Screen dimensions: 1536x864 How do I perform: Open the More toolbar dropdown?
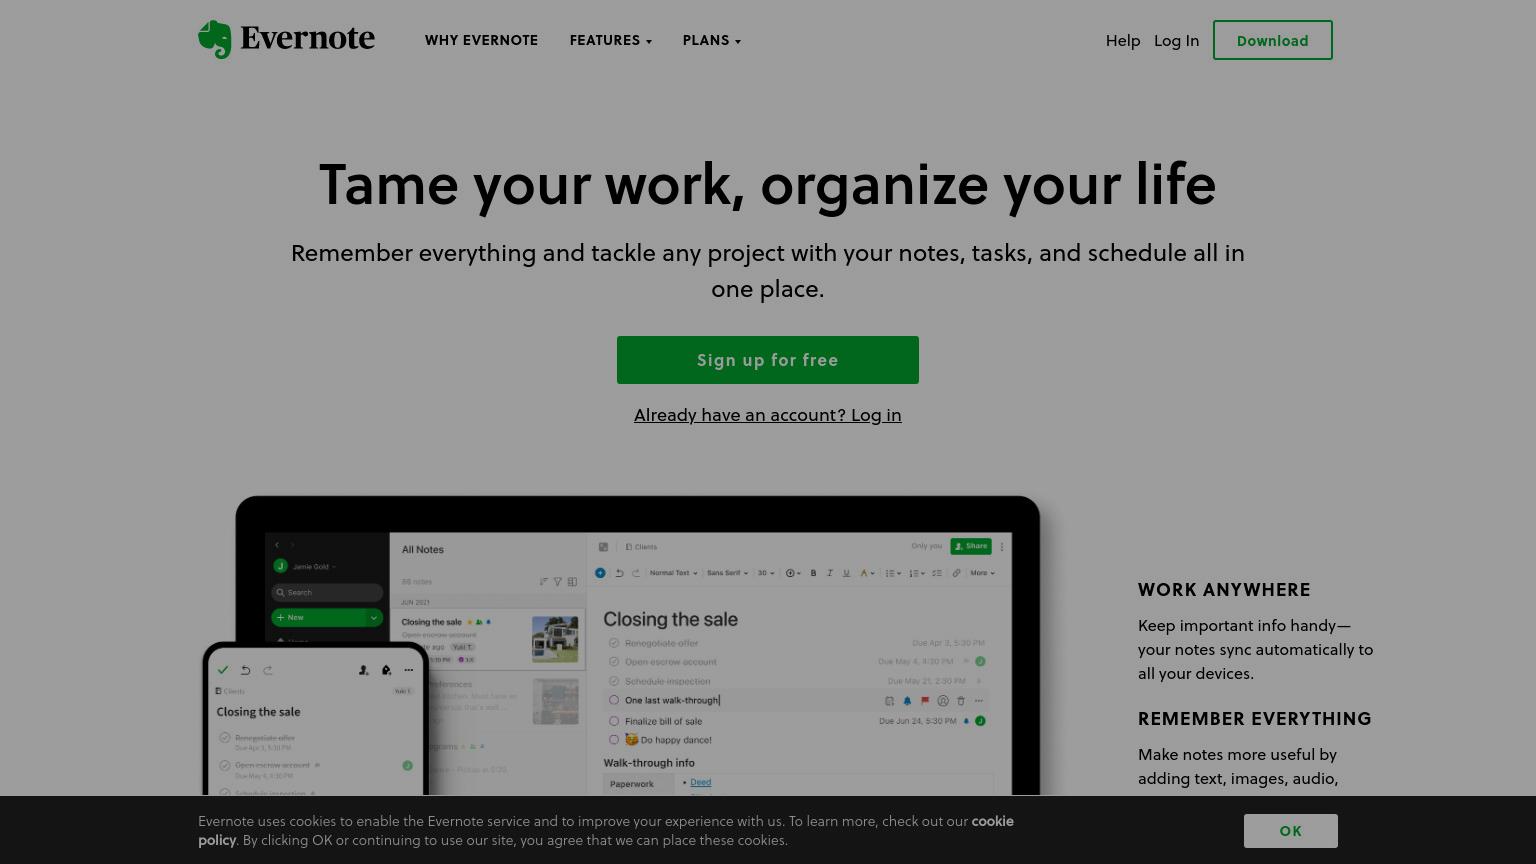(x=982, y=573)
